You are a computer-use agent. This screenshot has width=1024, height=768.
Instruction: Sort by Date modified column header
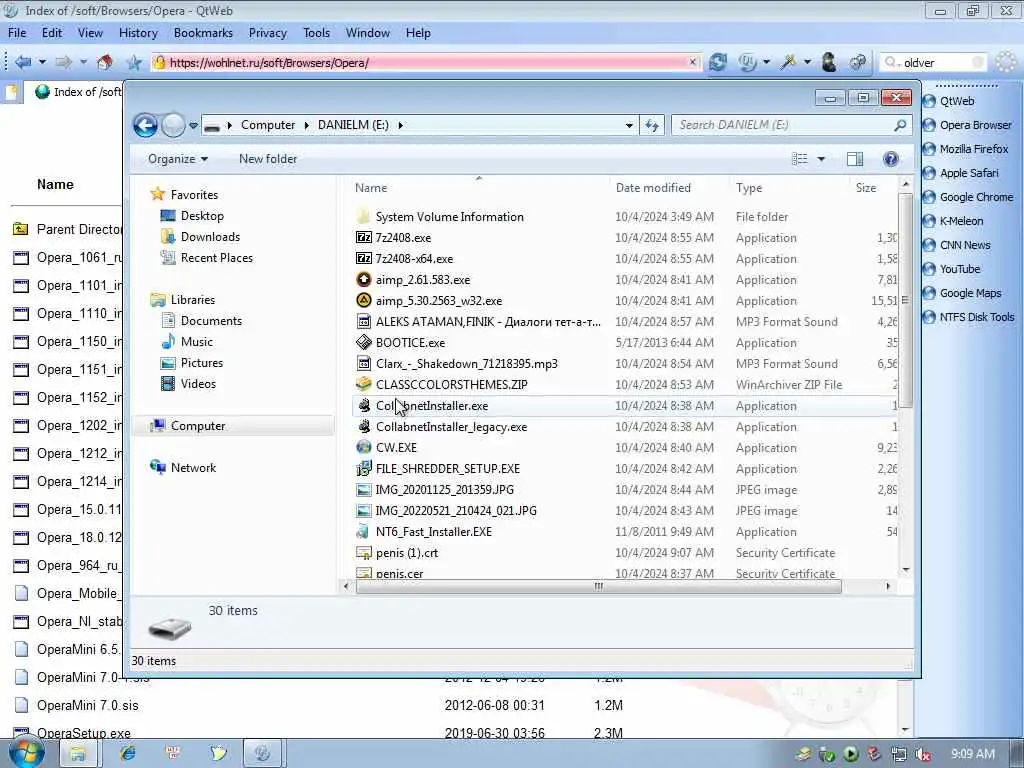[x=653, y=188]
